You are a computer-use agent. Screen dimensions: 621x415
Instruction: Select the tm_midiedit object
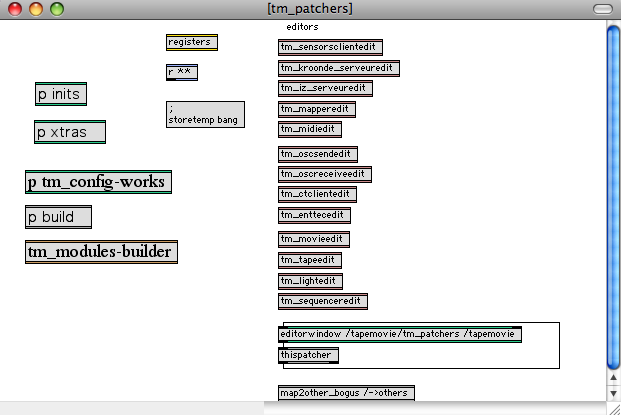pos(310,129)
